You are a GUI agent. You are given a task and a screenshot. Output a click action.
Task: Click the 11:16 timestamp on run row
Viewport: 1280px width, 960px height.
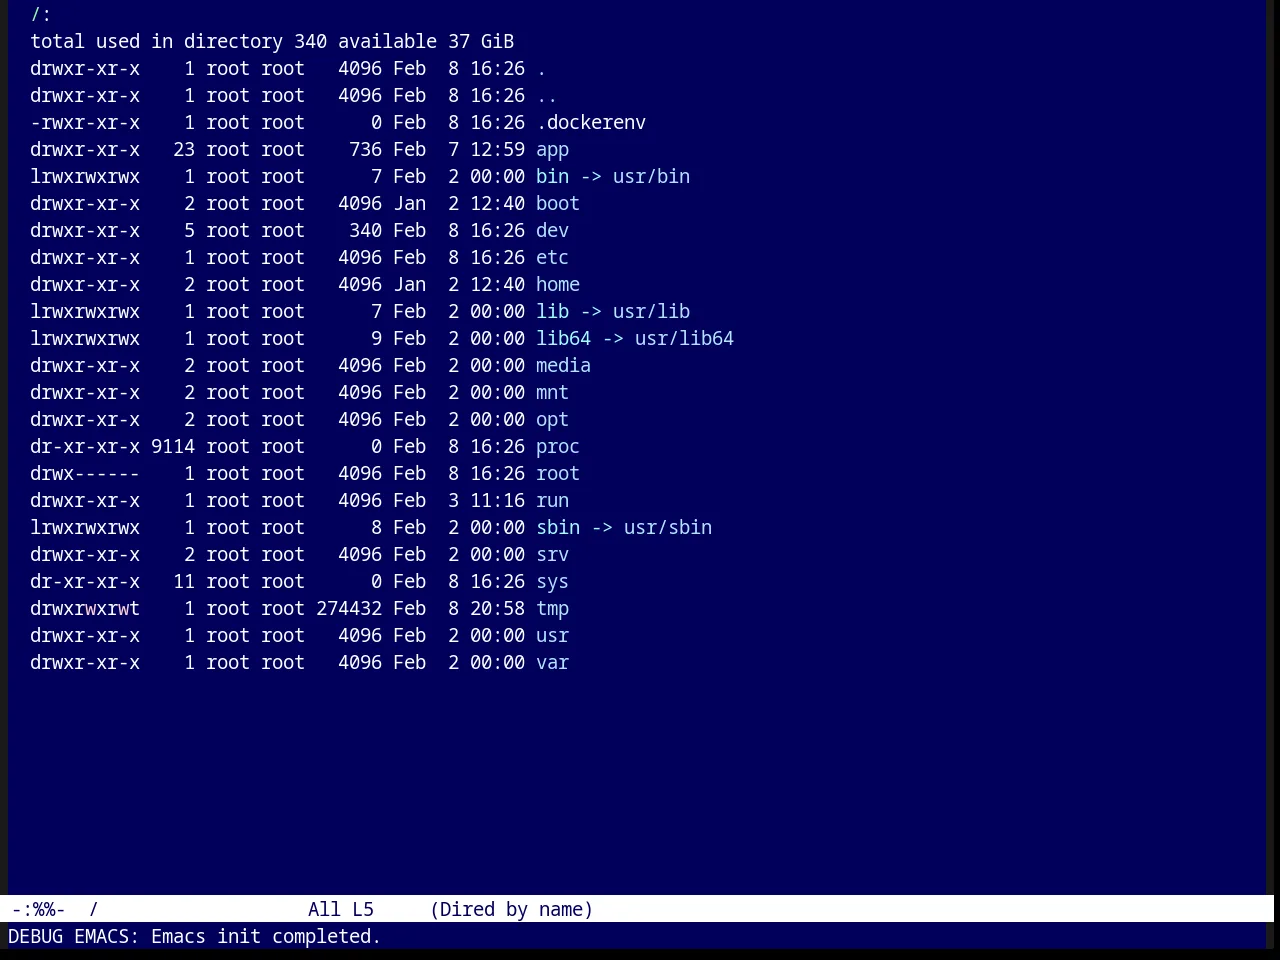click(x=497, y=501)
